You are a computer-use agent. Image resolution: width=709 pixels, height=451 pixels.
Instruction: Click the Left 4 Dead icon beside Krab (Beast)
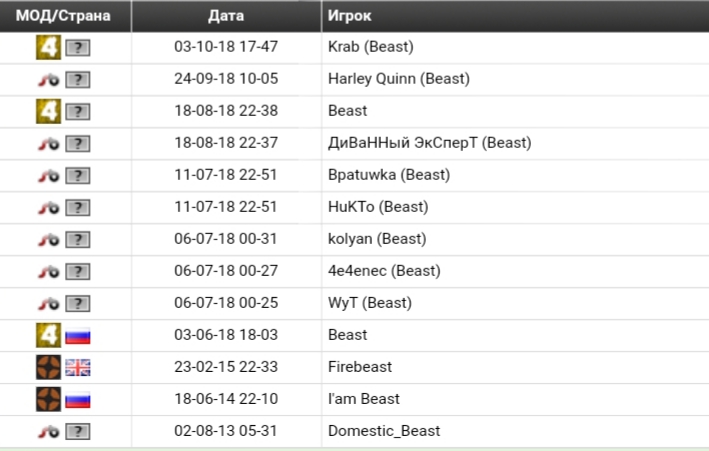[48, 47]
